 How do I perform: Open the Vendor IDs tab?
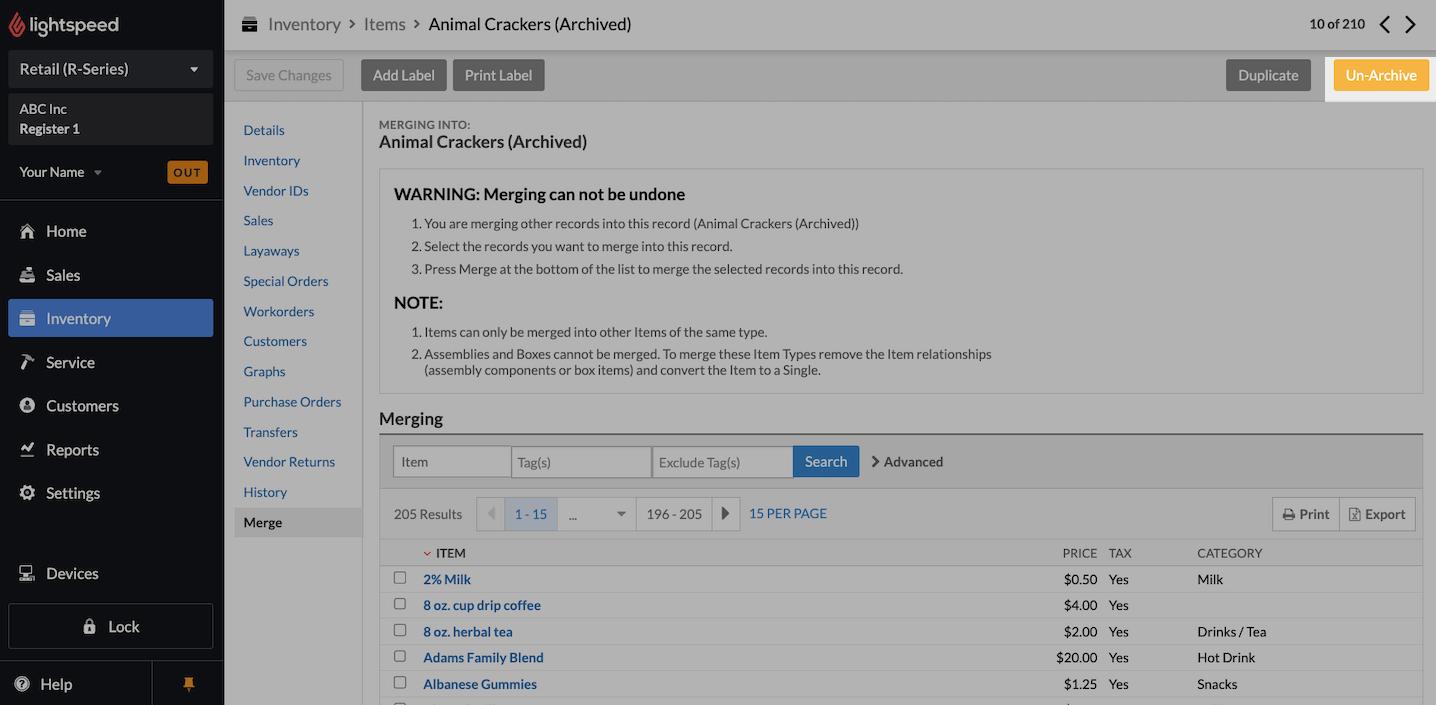point(276,190)
